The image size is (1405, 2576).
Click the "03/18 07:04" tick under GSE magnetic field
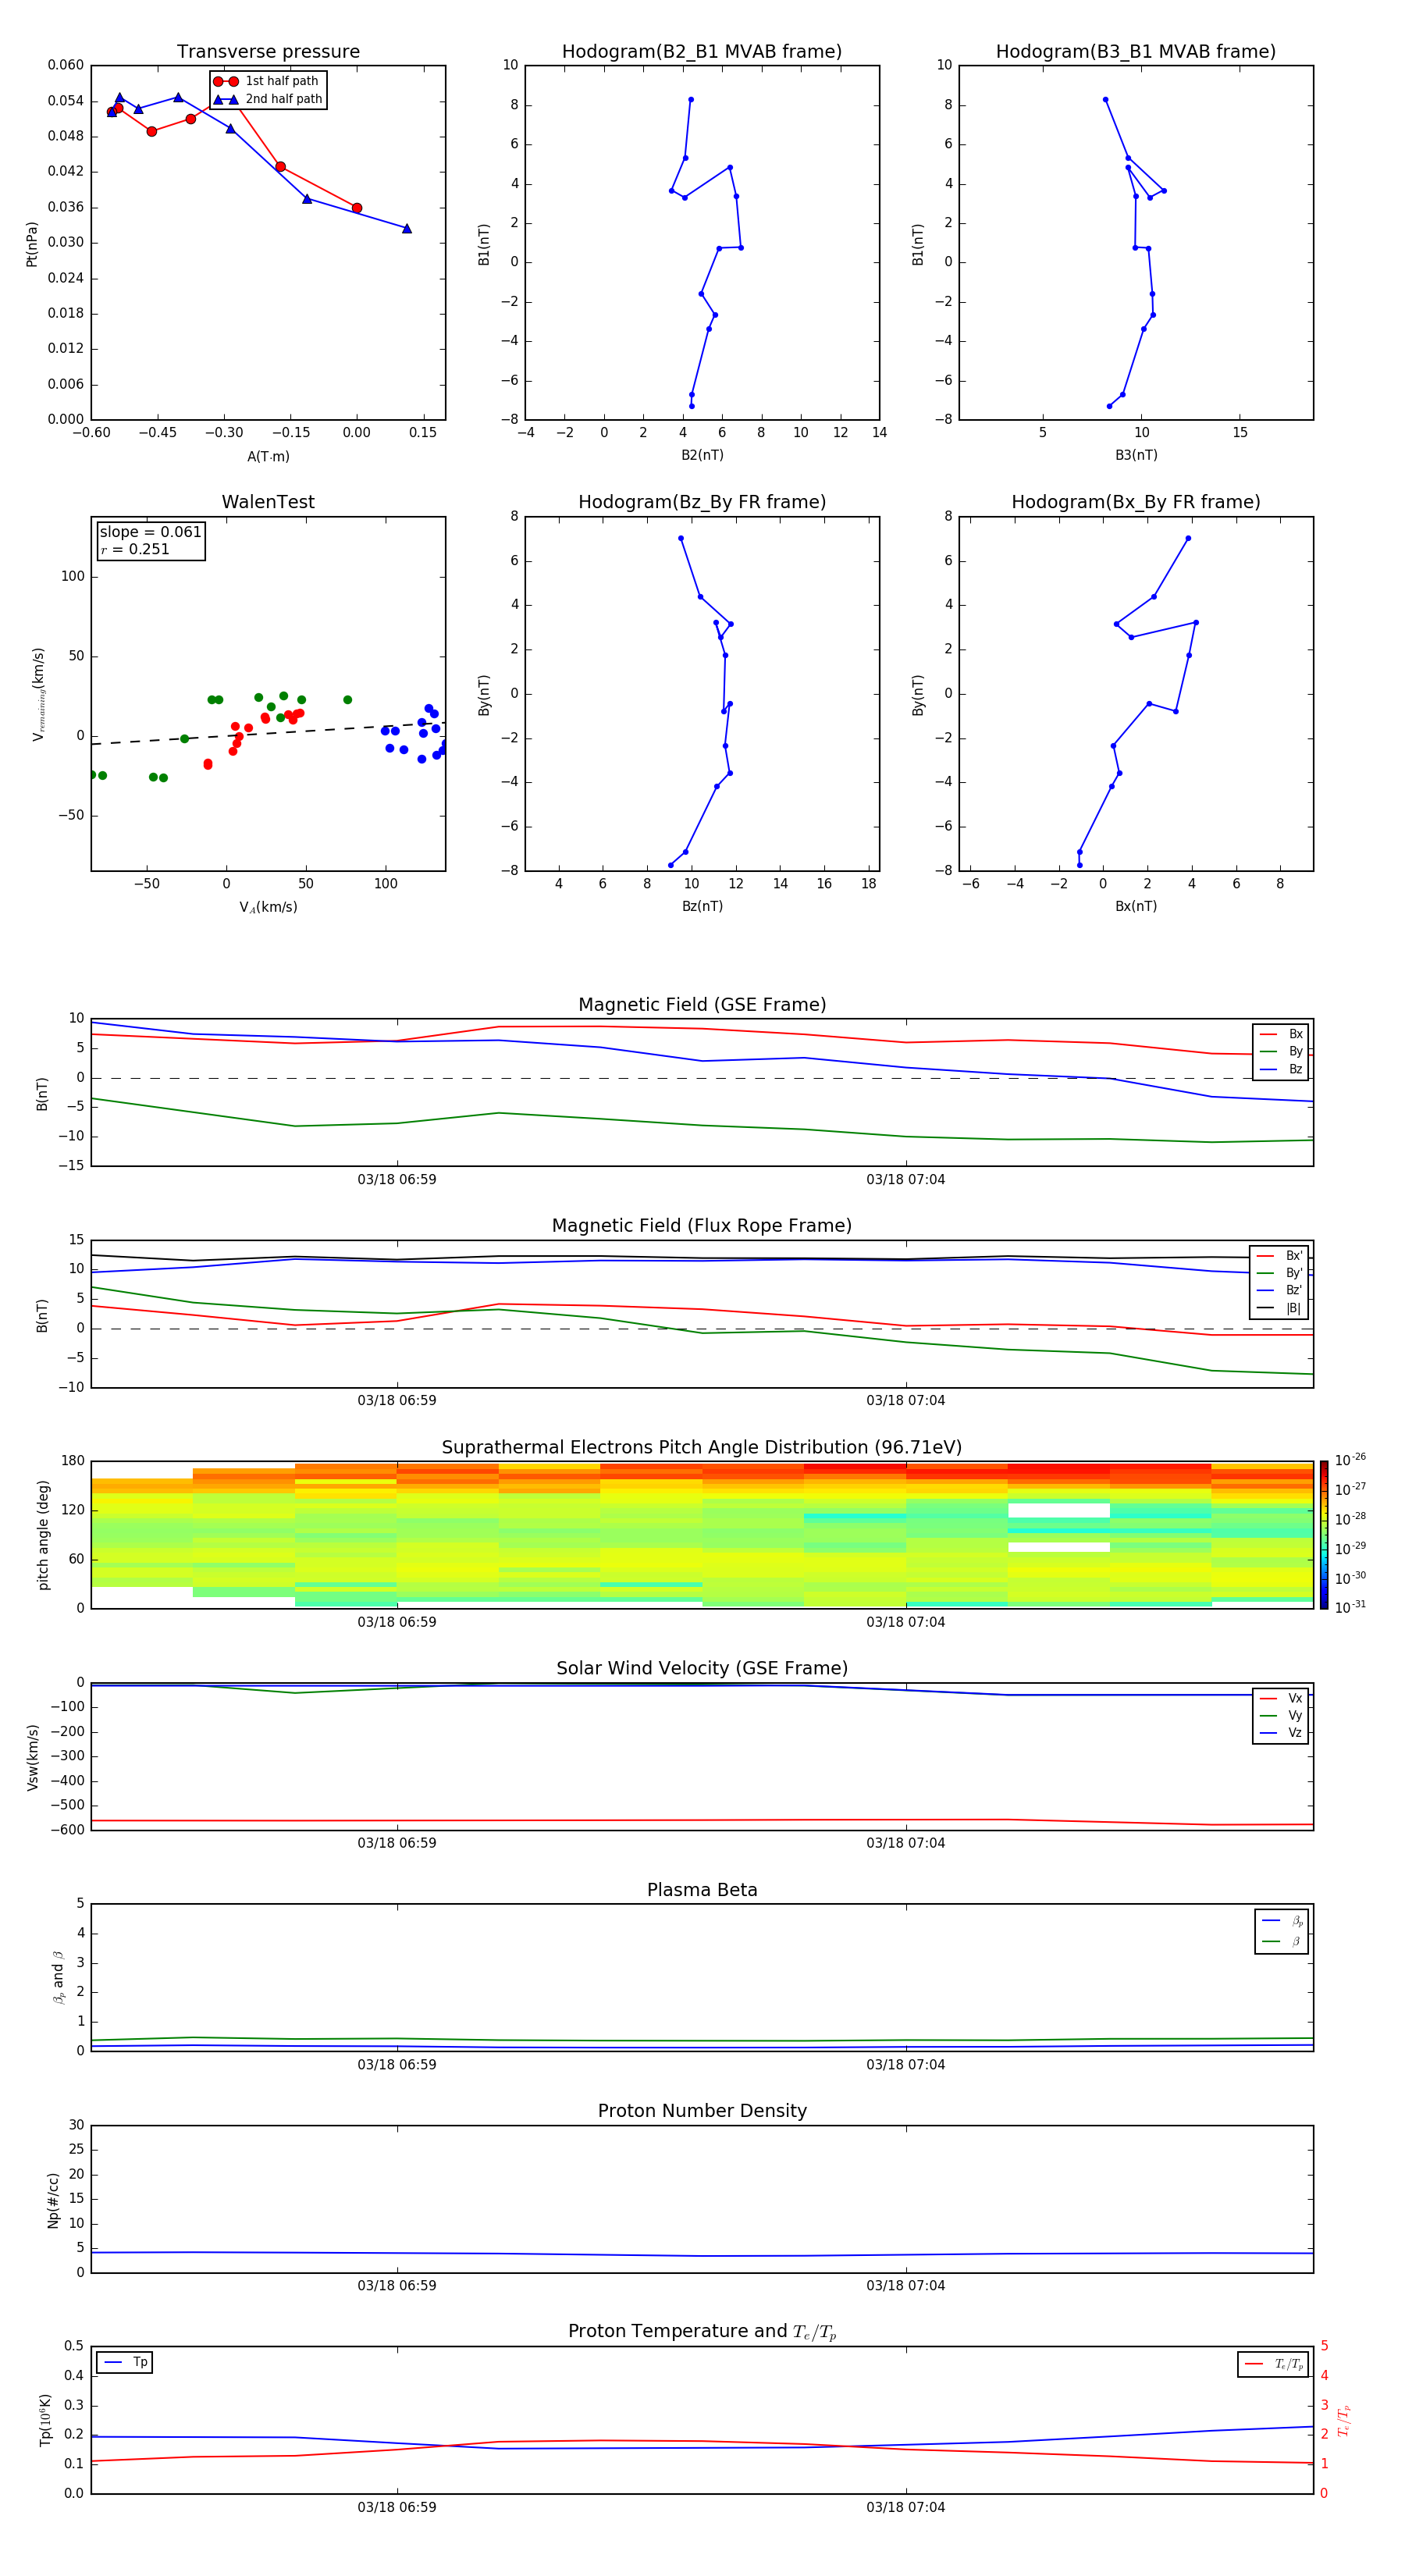click(x=906, y=1180)
